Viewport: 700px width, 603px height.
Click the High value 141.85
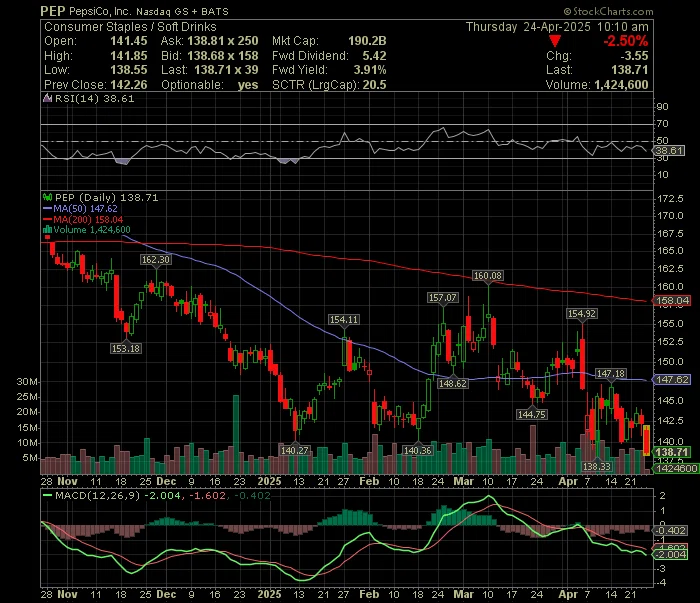click(129, 55)
